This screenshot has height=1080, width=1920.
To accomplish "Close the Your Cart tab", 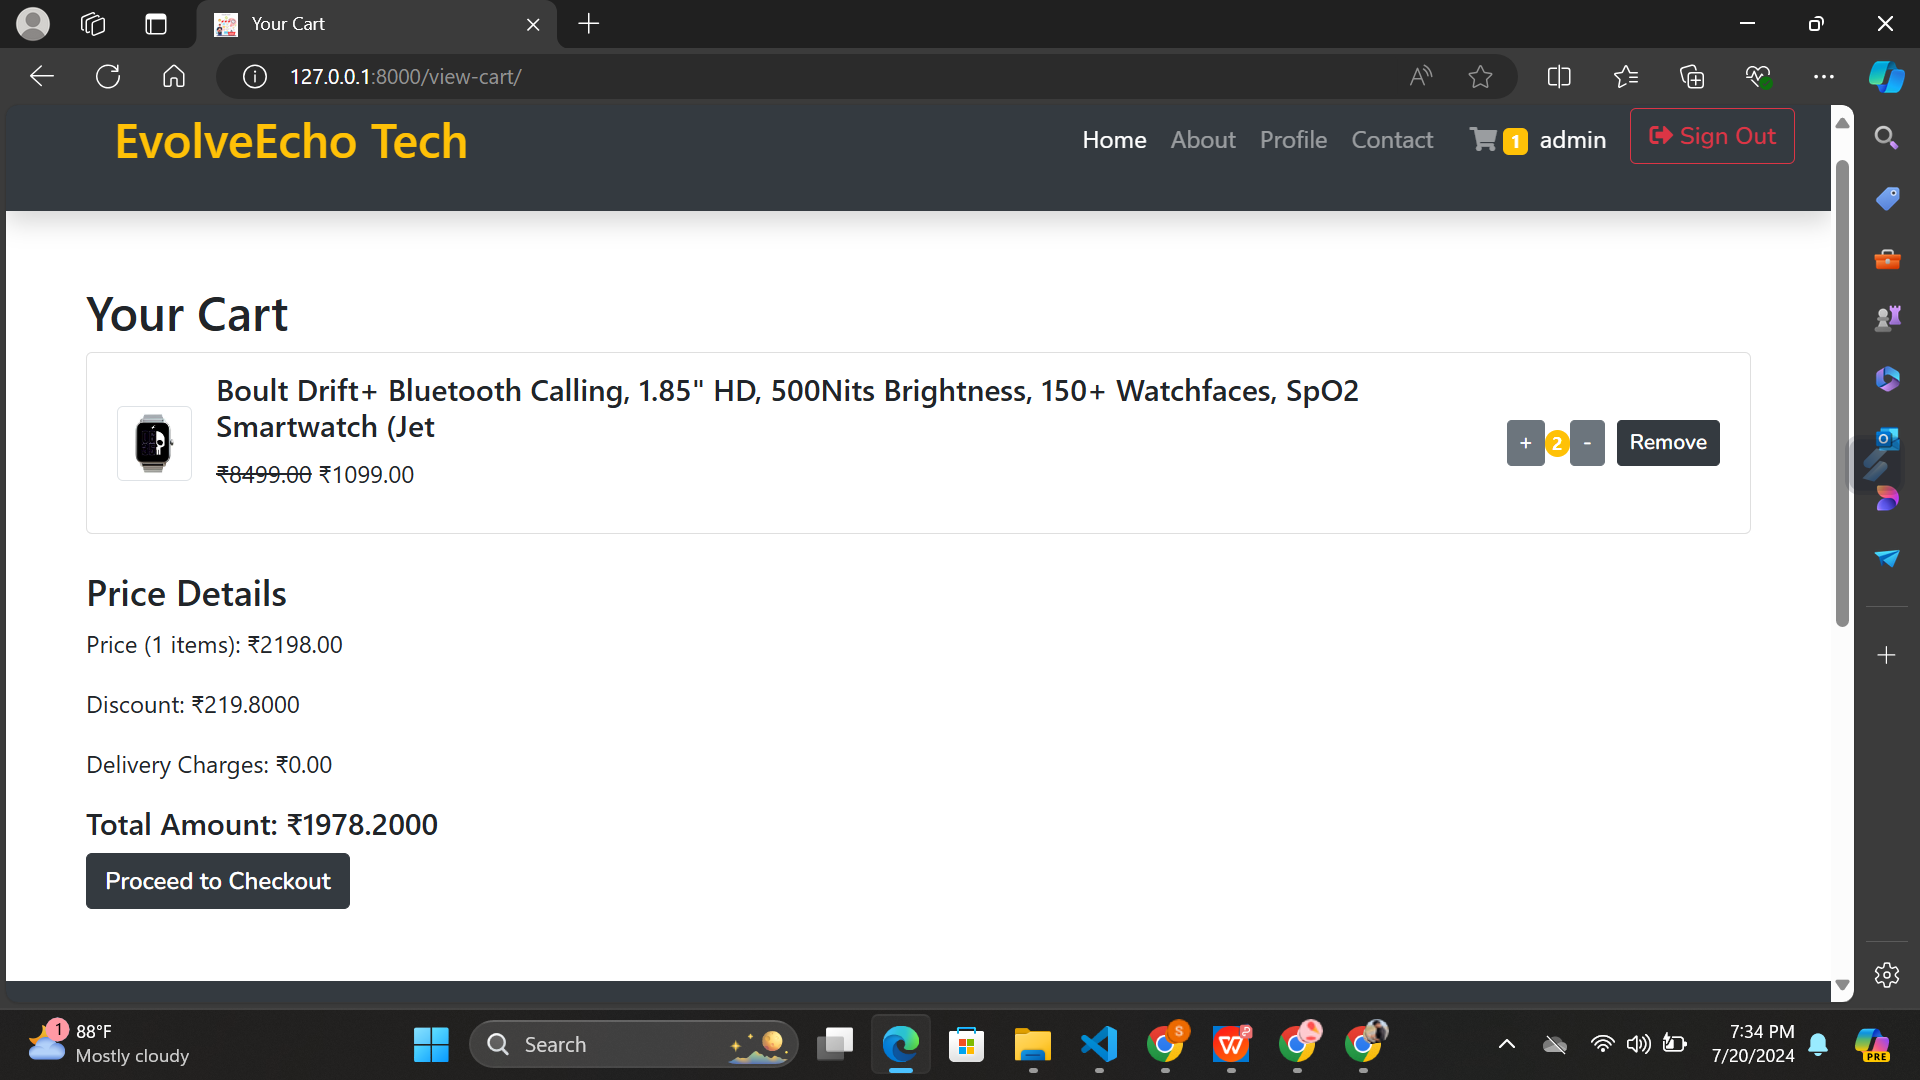I will click(x=533, y=24).
